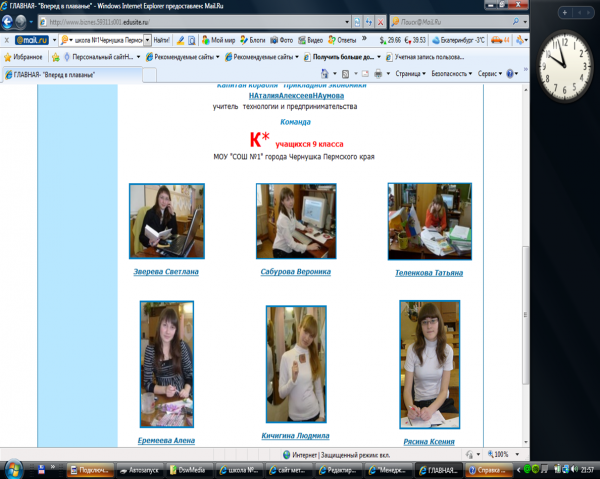600x479 pixels.
Task: Click the plus button on Windows Sidebar
Action: [564, 13]
